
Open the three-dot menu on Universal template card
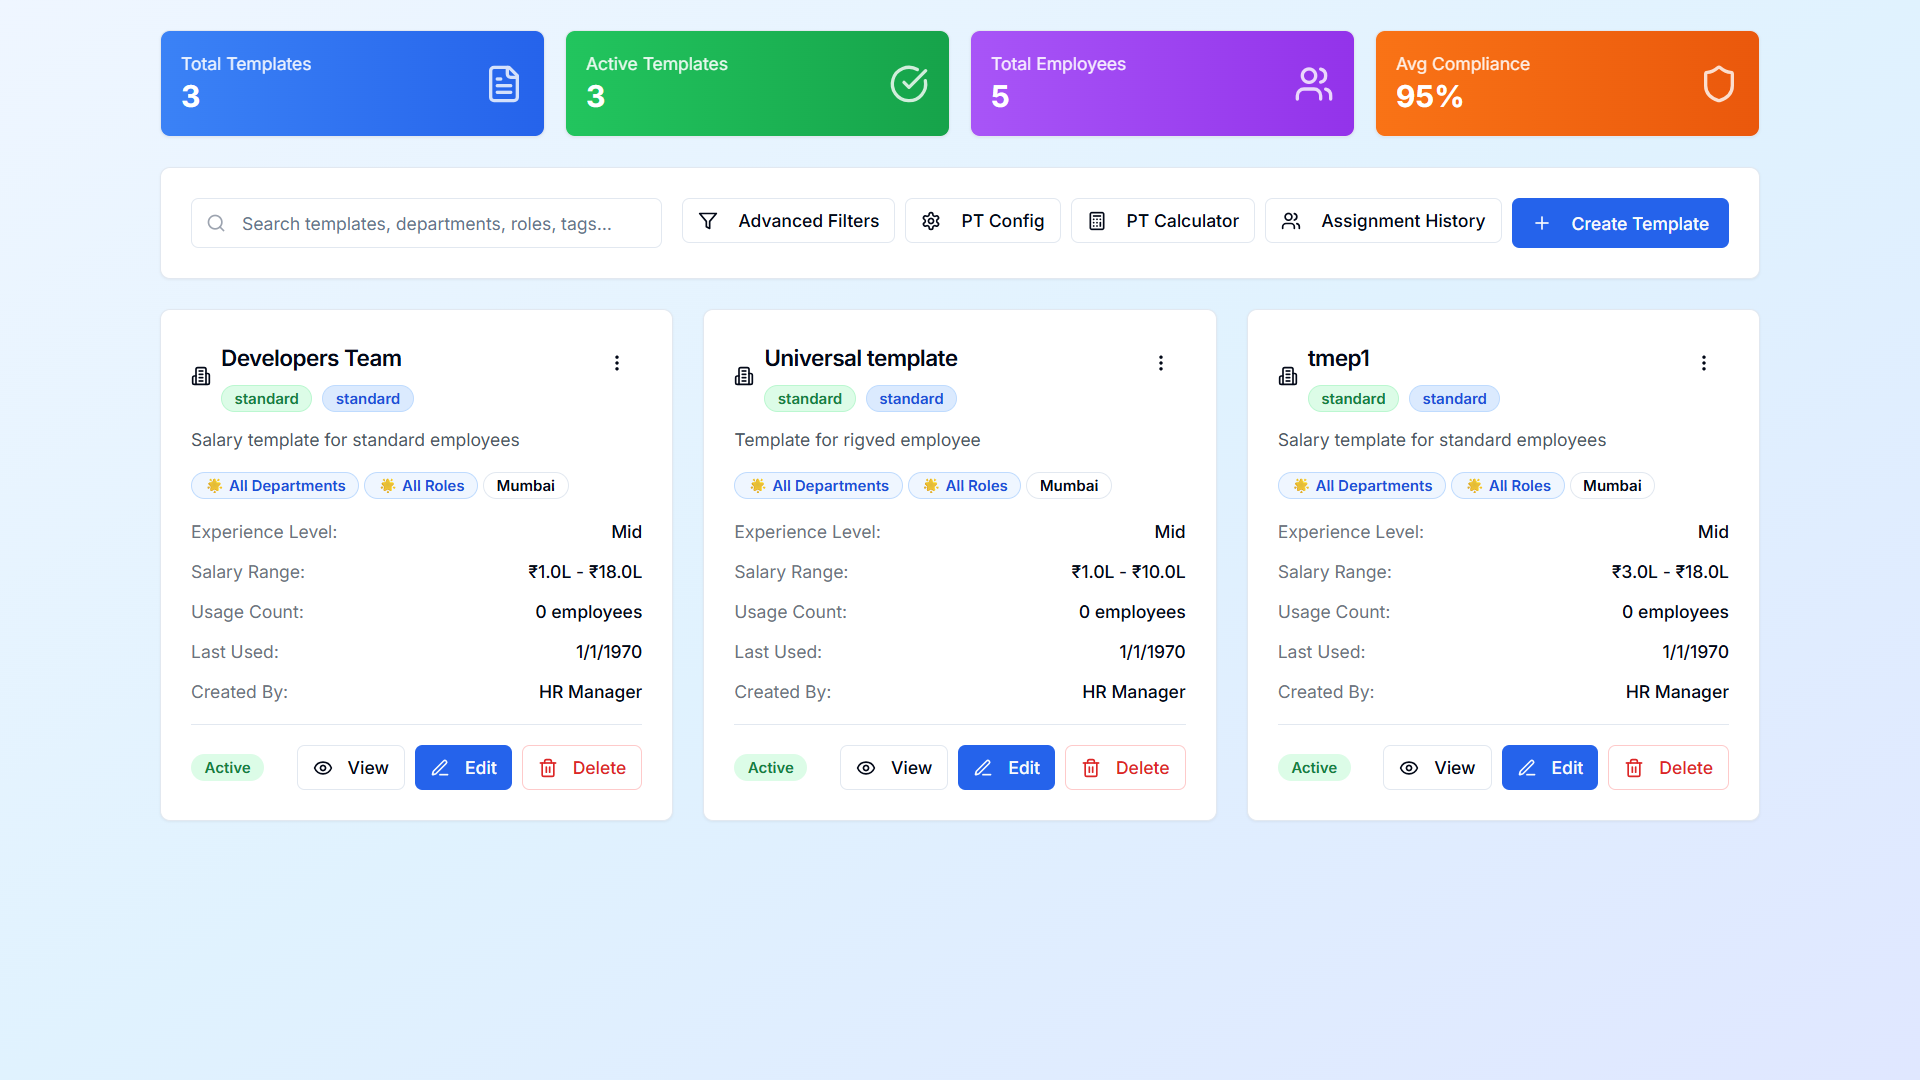(x=1161, y=363)
